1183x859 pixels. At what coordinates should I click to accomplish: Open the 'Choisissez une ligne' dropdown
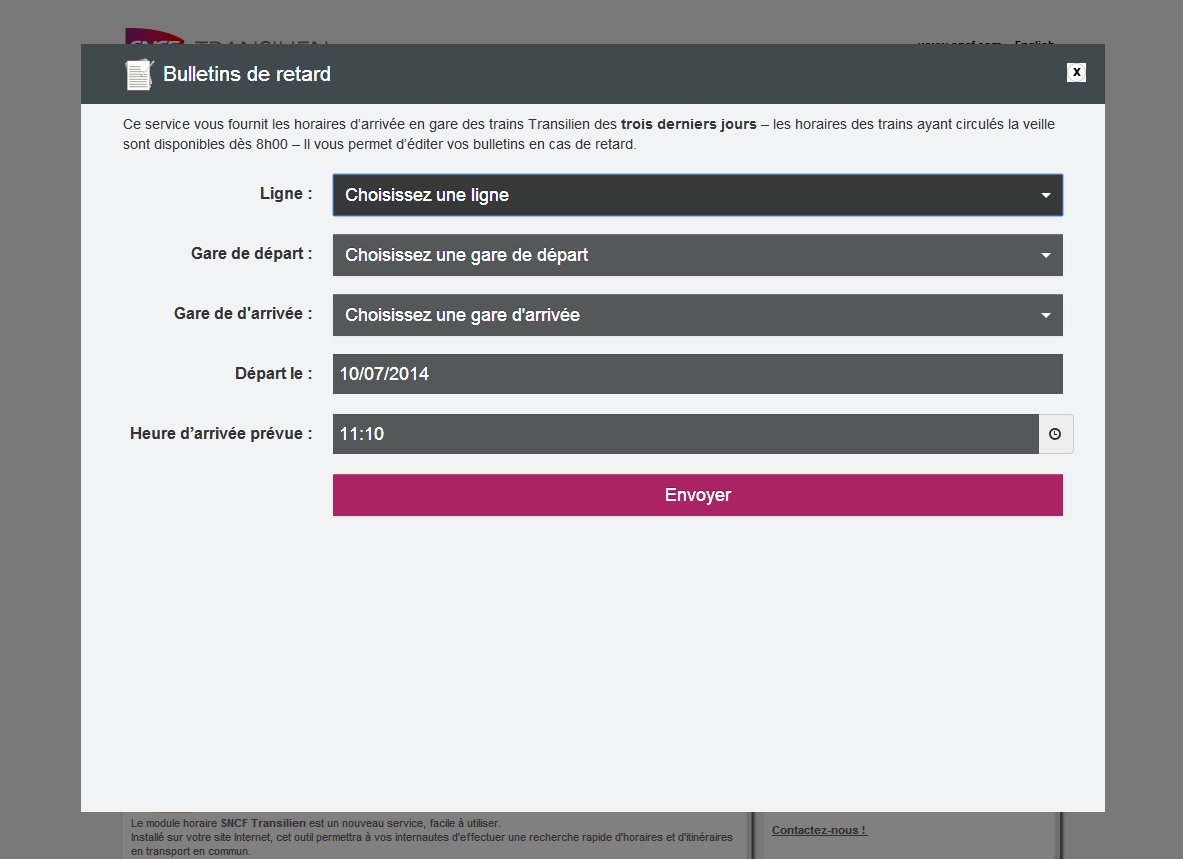coord(697,195)
